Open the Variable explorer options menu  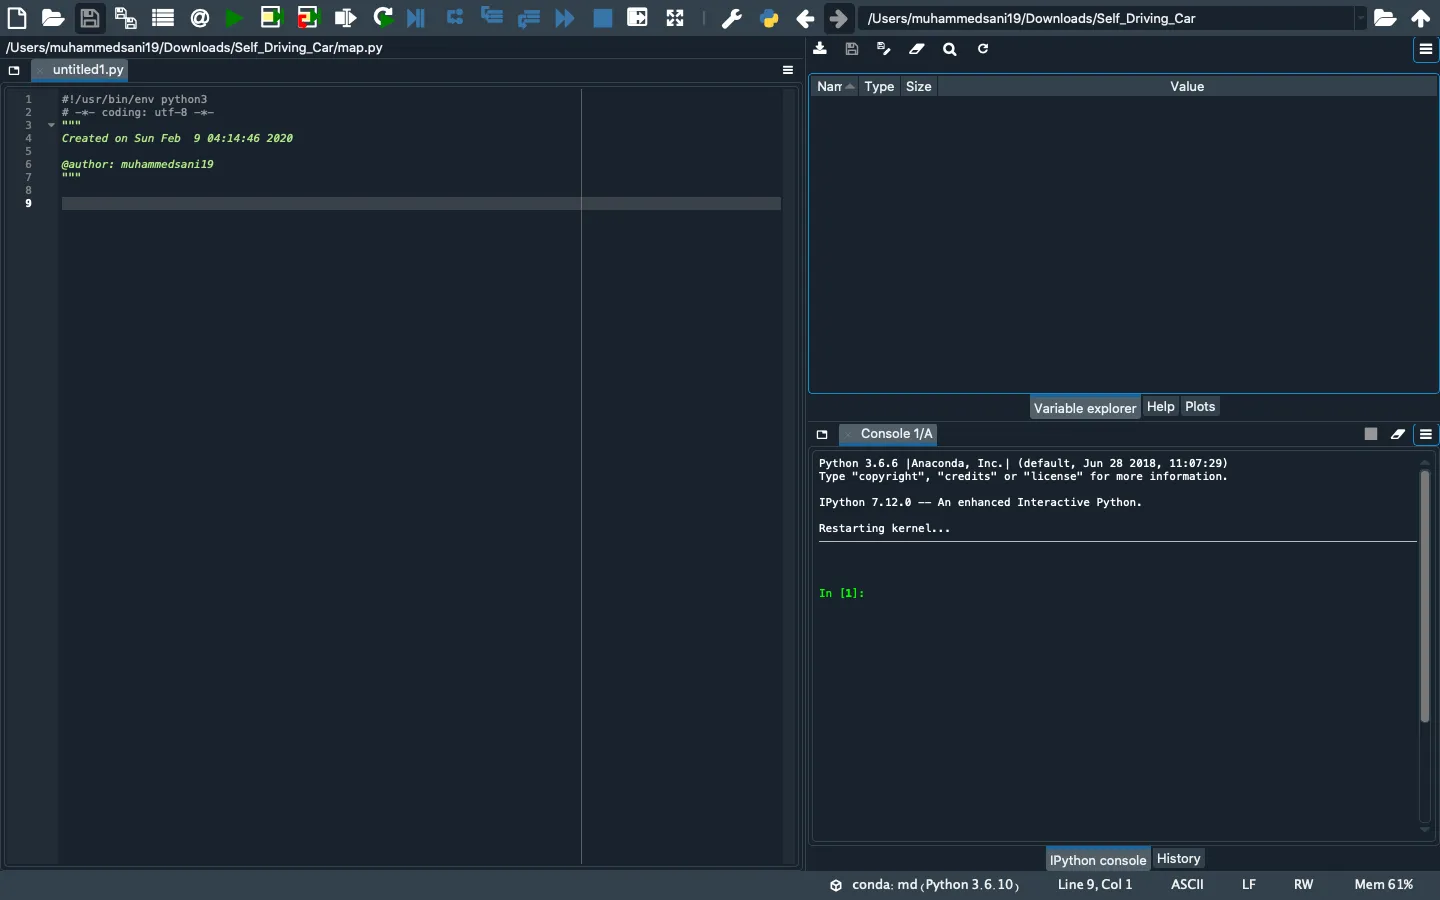click(x=1427, y=49)
